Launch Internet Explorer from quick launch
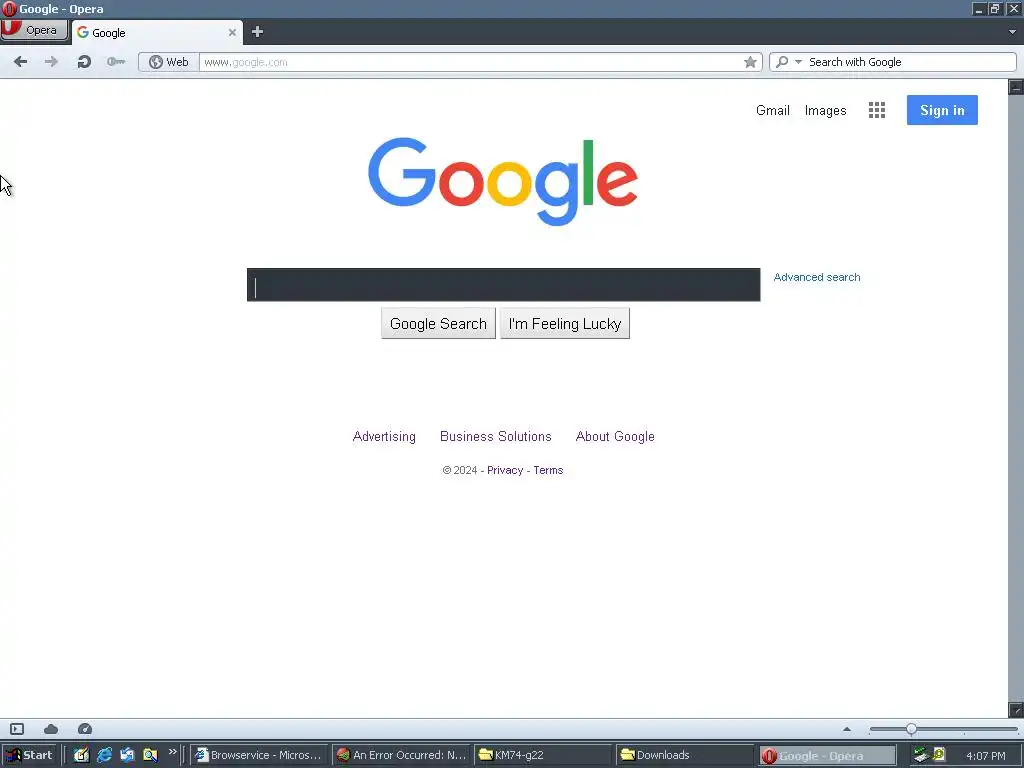Image resolution: width=1024 pixels, height=768 pixels. tap(104, 755)
